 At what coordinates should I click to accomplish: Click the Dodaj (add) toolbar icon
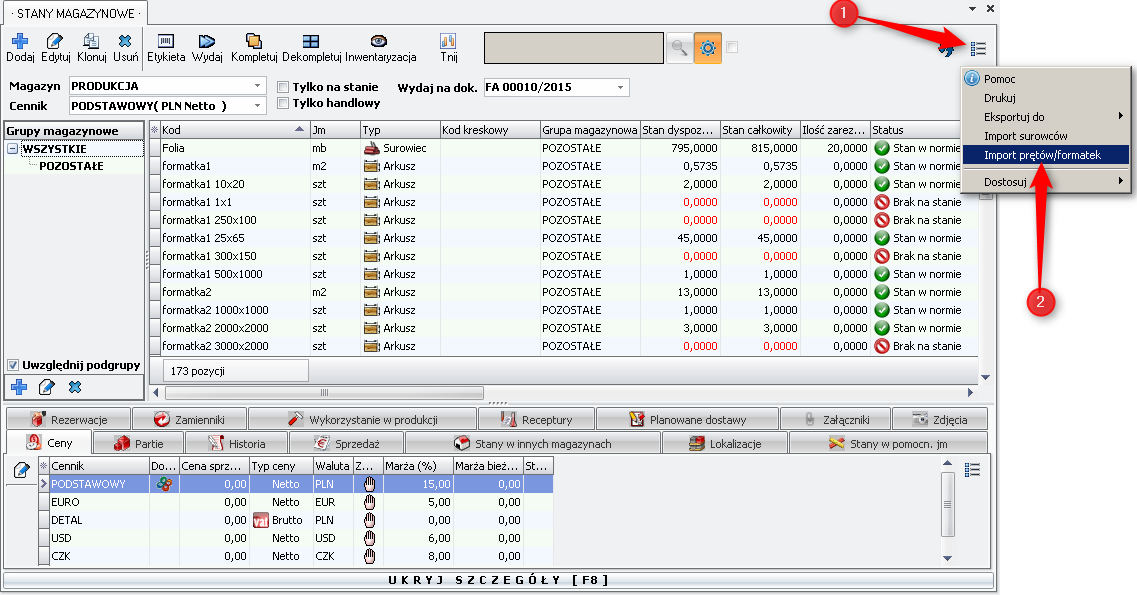tap(19, 42)
